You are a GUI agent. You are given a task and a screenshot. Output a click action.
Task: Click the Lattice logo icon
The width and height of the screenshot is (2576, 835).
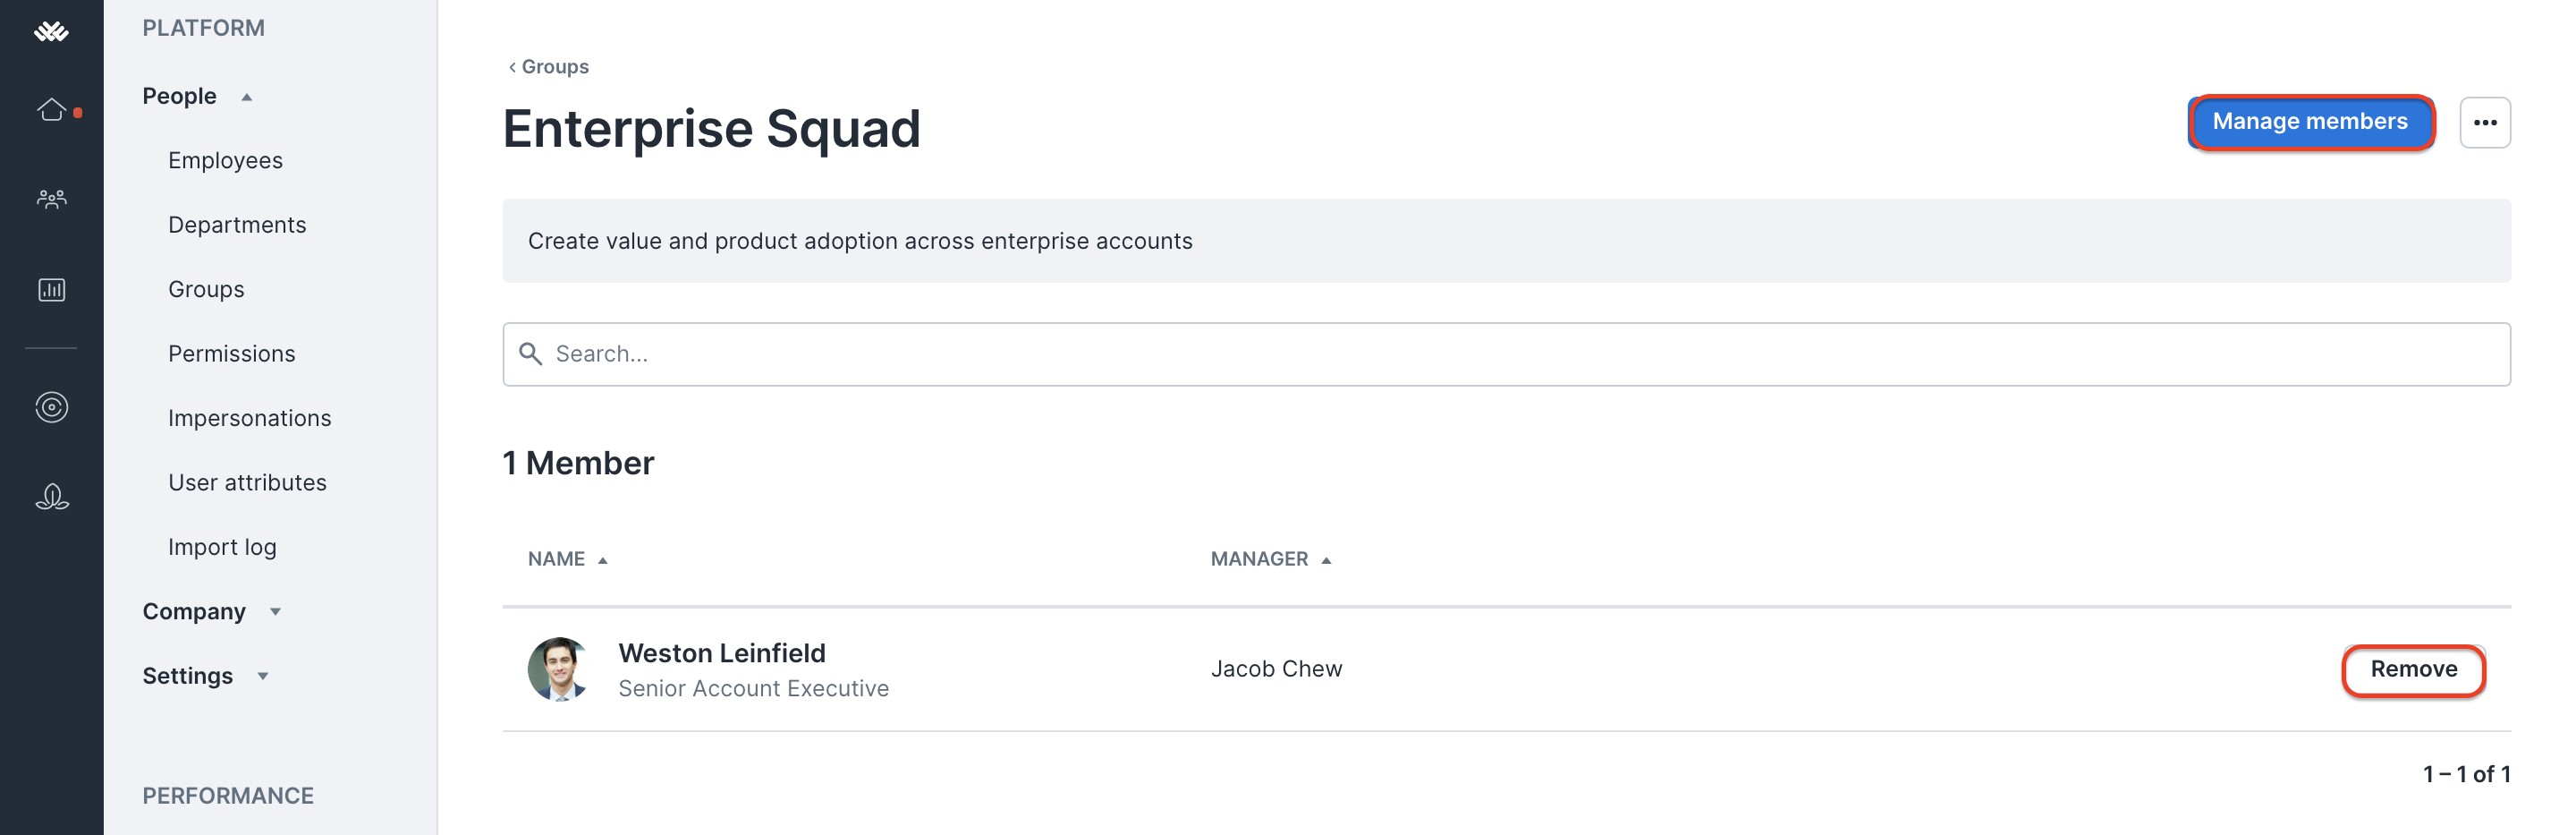pos(51,31)
